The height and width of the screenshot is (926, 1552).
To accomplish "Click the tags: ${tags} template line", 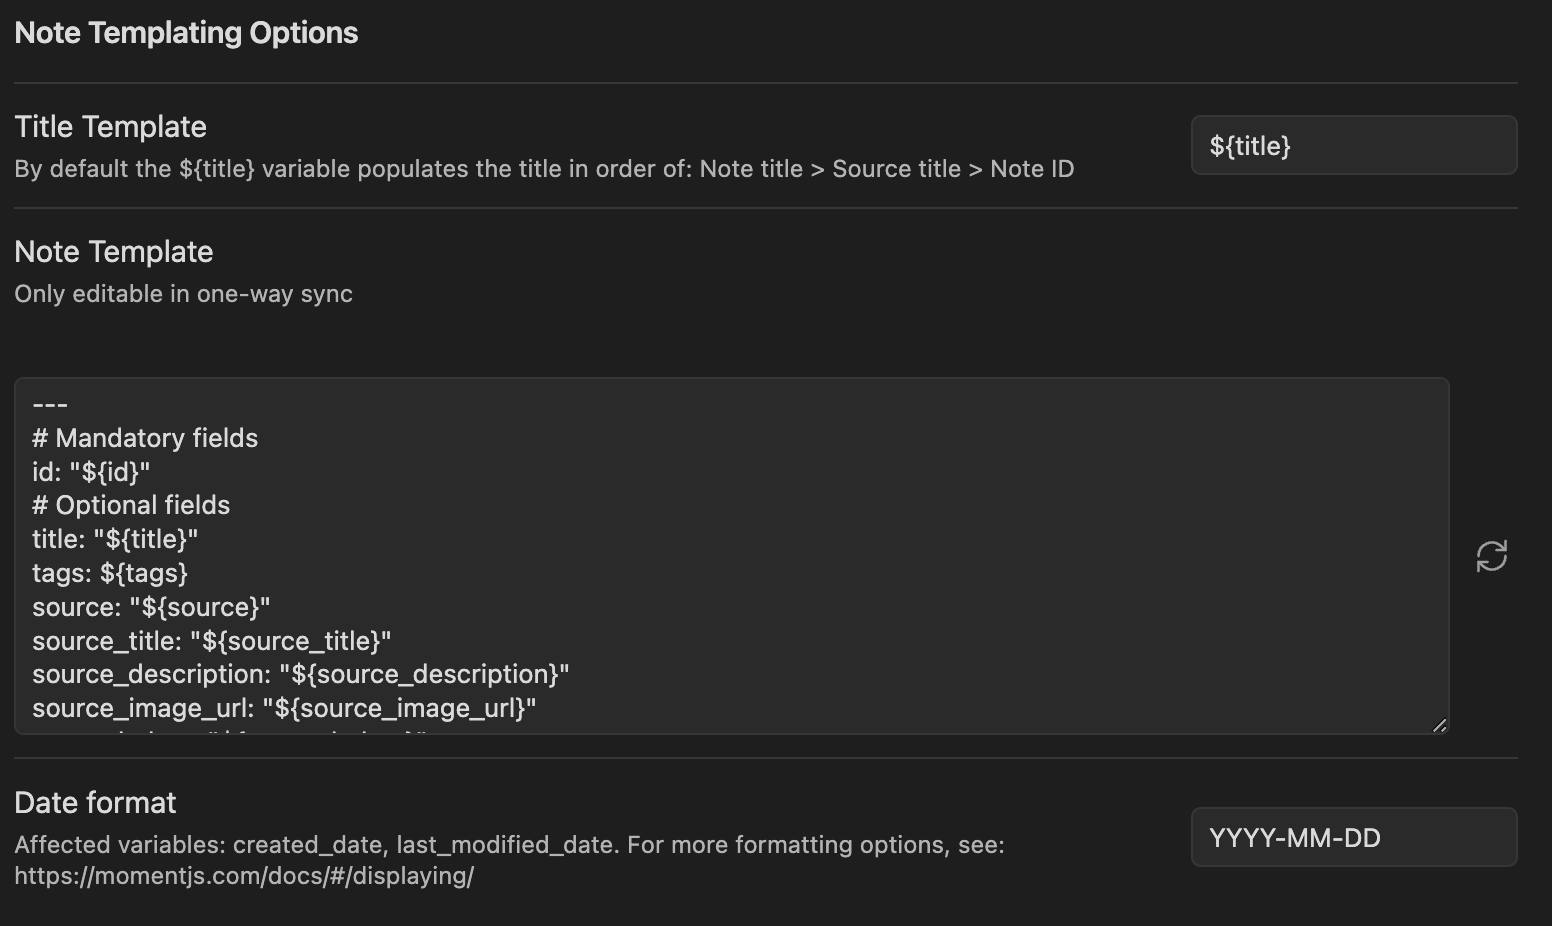I will 110,573.
